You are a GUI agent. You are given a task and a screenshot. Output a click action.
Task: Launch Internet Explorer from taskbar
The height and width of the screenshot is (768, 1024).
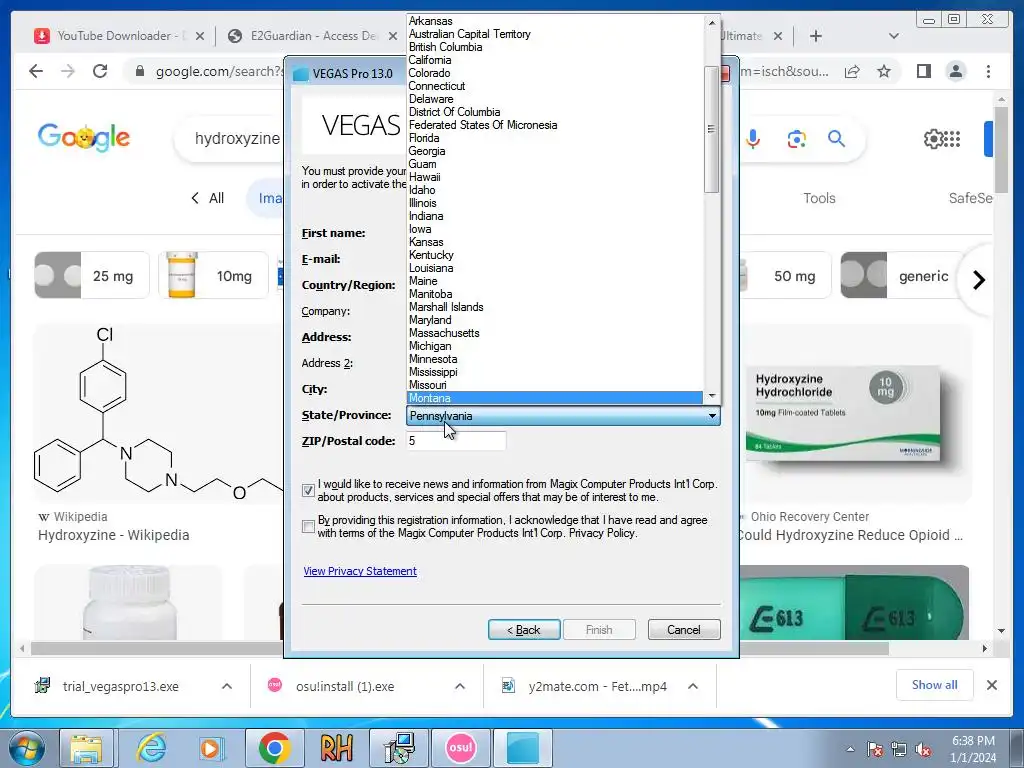pos(151,748)
